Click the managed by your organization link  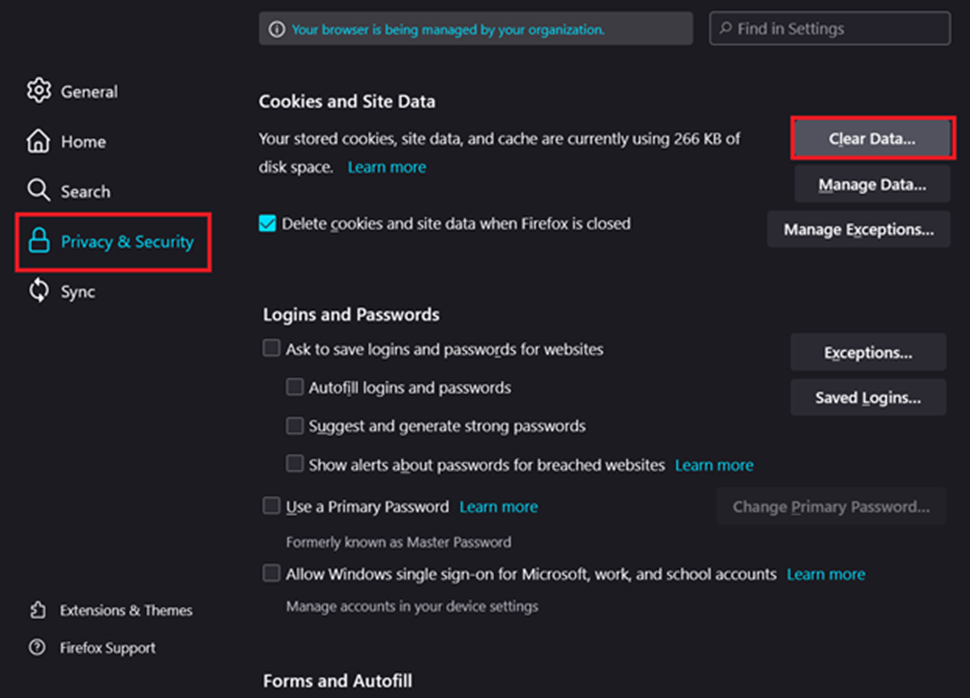pyautogui.click(x=448, y=29)
